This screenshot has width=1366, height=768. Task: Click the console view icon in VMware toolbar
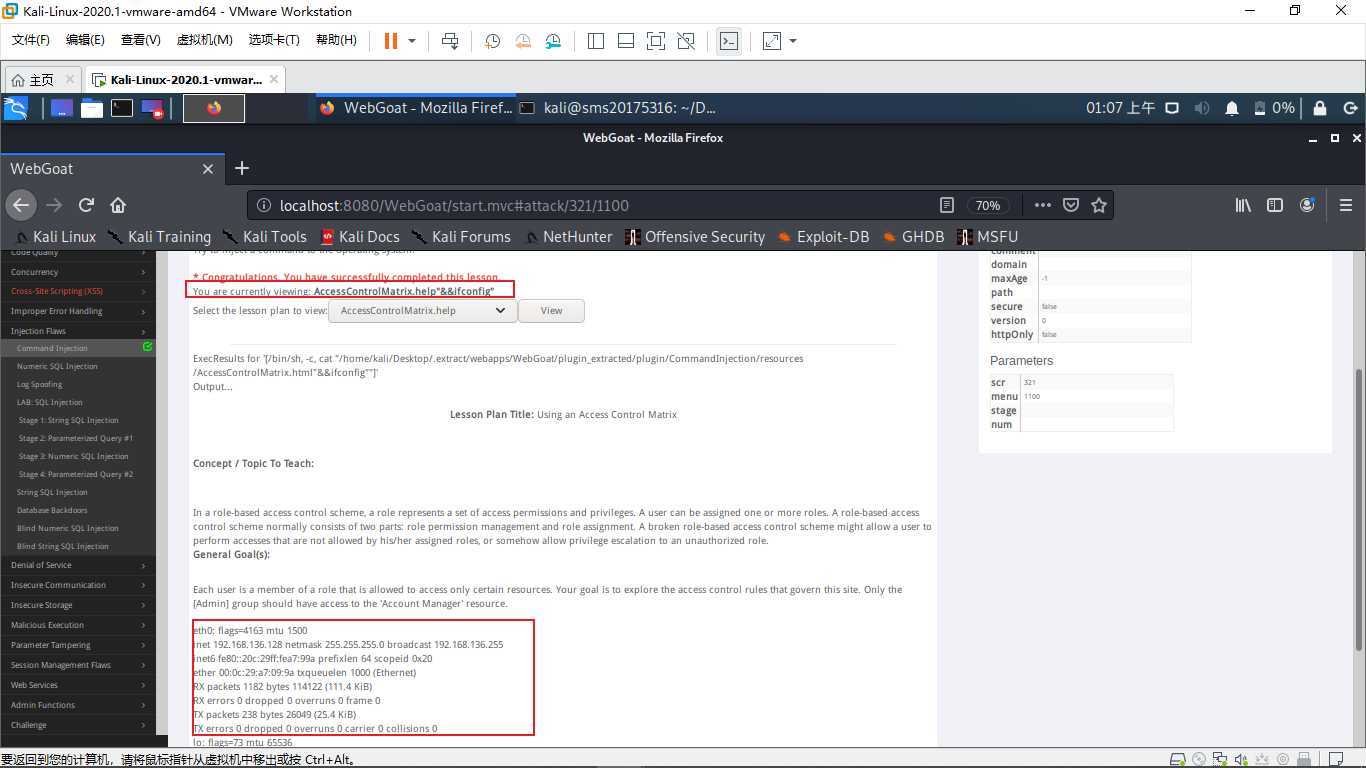click(729, 41)
